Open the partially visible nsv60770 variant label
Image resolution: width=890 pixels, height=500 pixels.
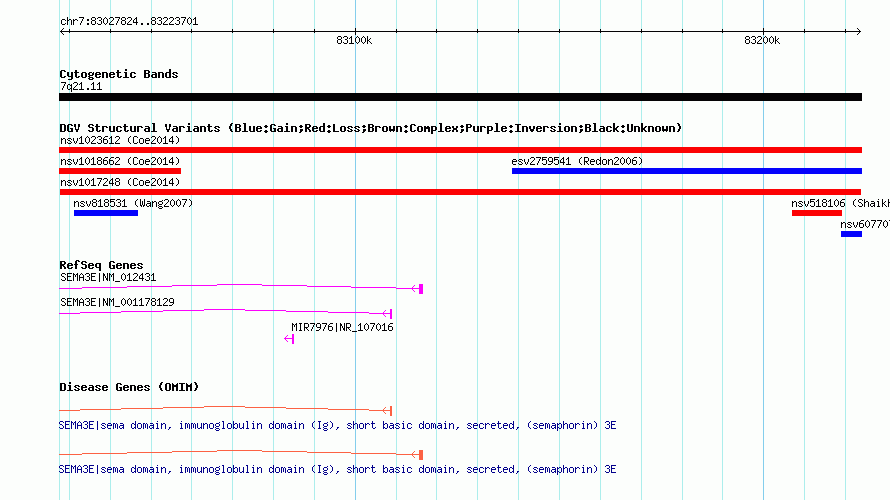tap(865, 224)
